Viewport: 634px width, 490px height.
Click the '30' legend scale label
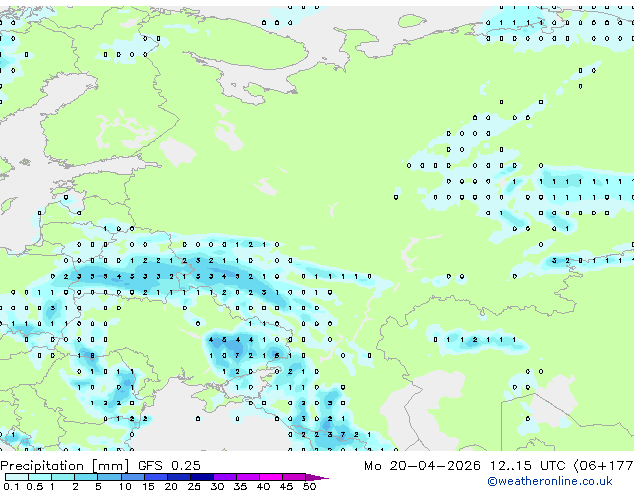pos(217,486)
